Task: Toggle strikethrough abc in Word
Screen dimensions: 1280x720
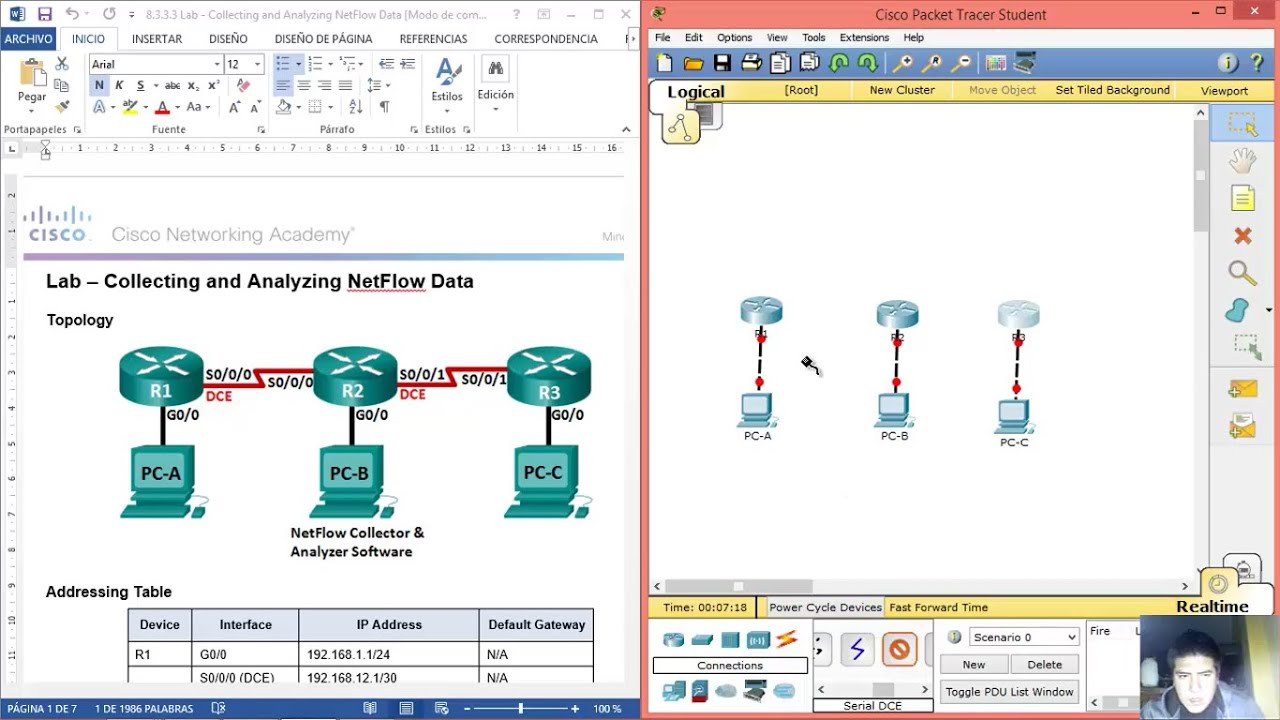Action: click(173, 86)
